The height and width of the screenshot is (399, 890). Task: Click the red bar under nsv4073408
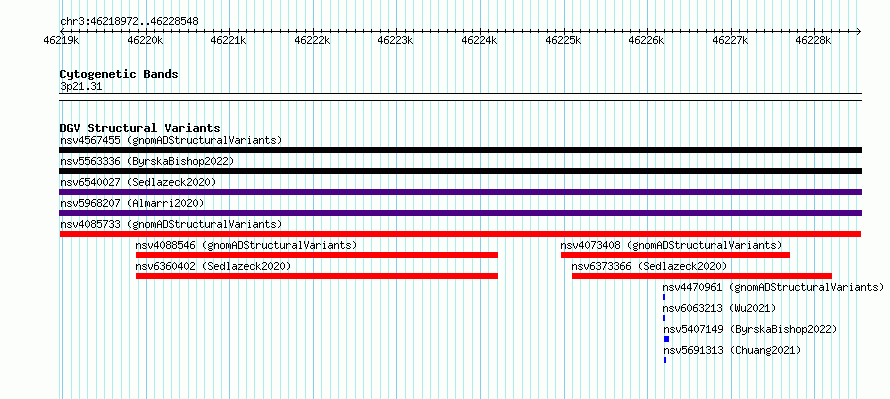click(x=675, y=255)
